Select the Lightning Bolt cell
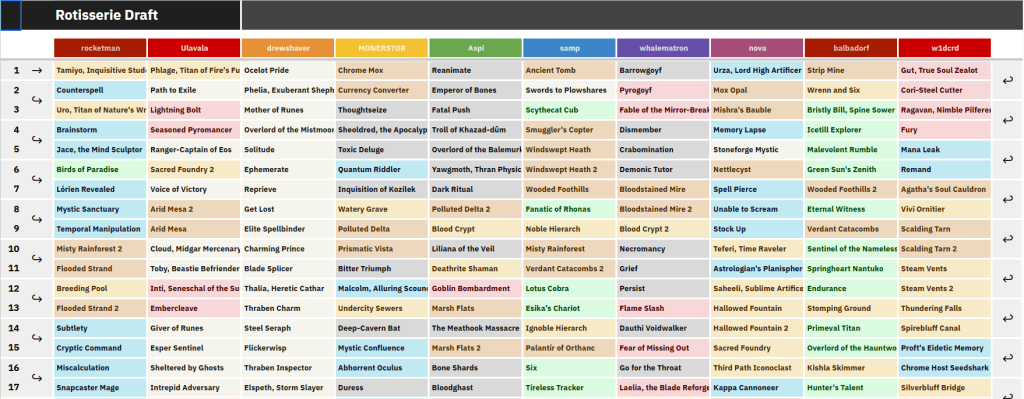This screenshot has height=399, width=1024. pyautogui.click(x=195, y=110)
